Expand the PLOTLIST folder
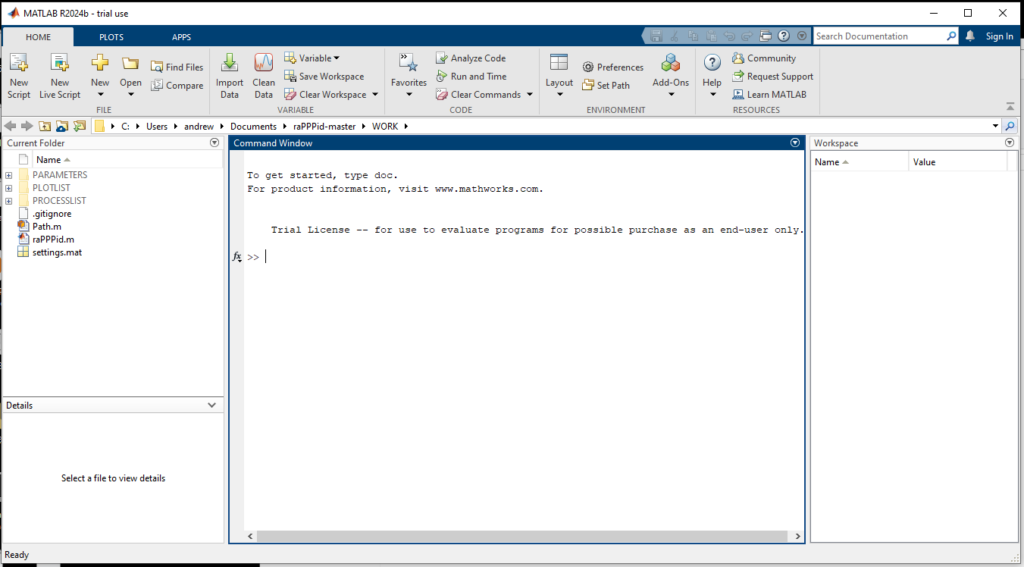 (9, 188)
